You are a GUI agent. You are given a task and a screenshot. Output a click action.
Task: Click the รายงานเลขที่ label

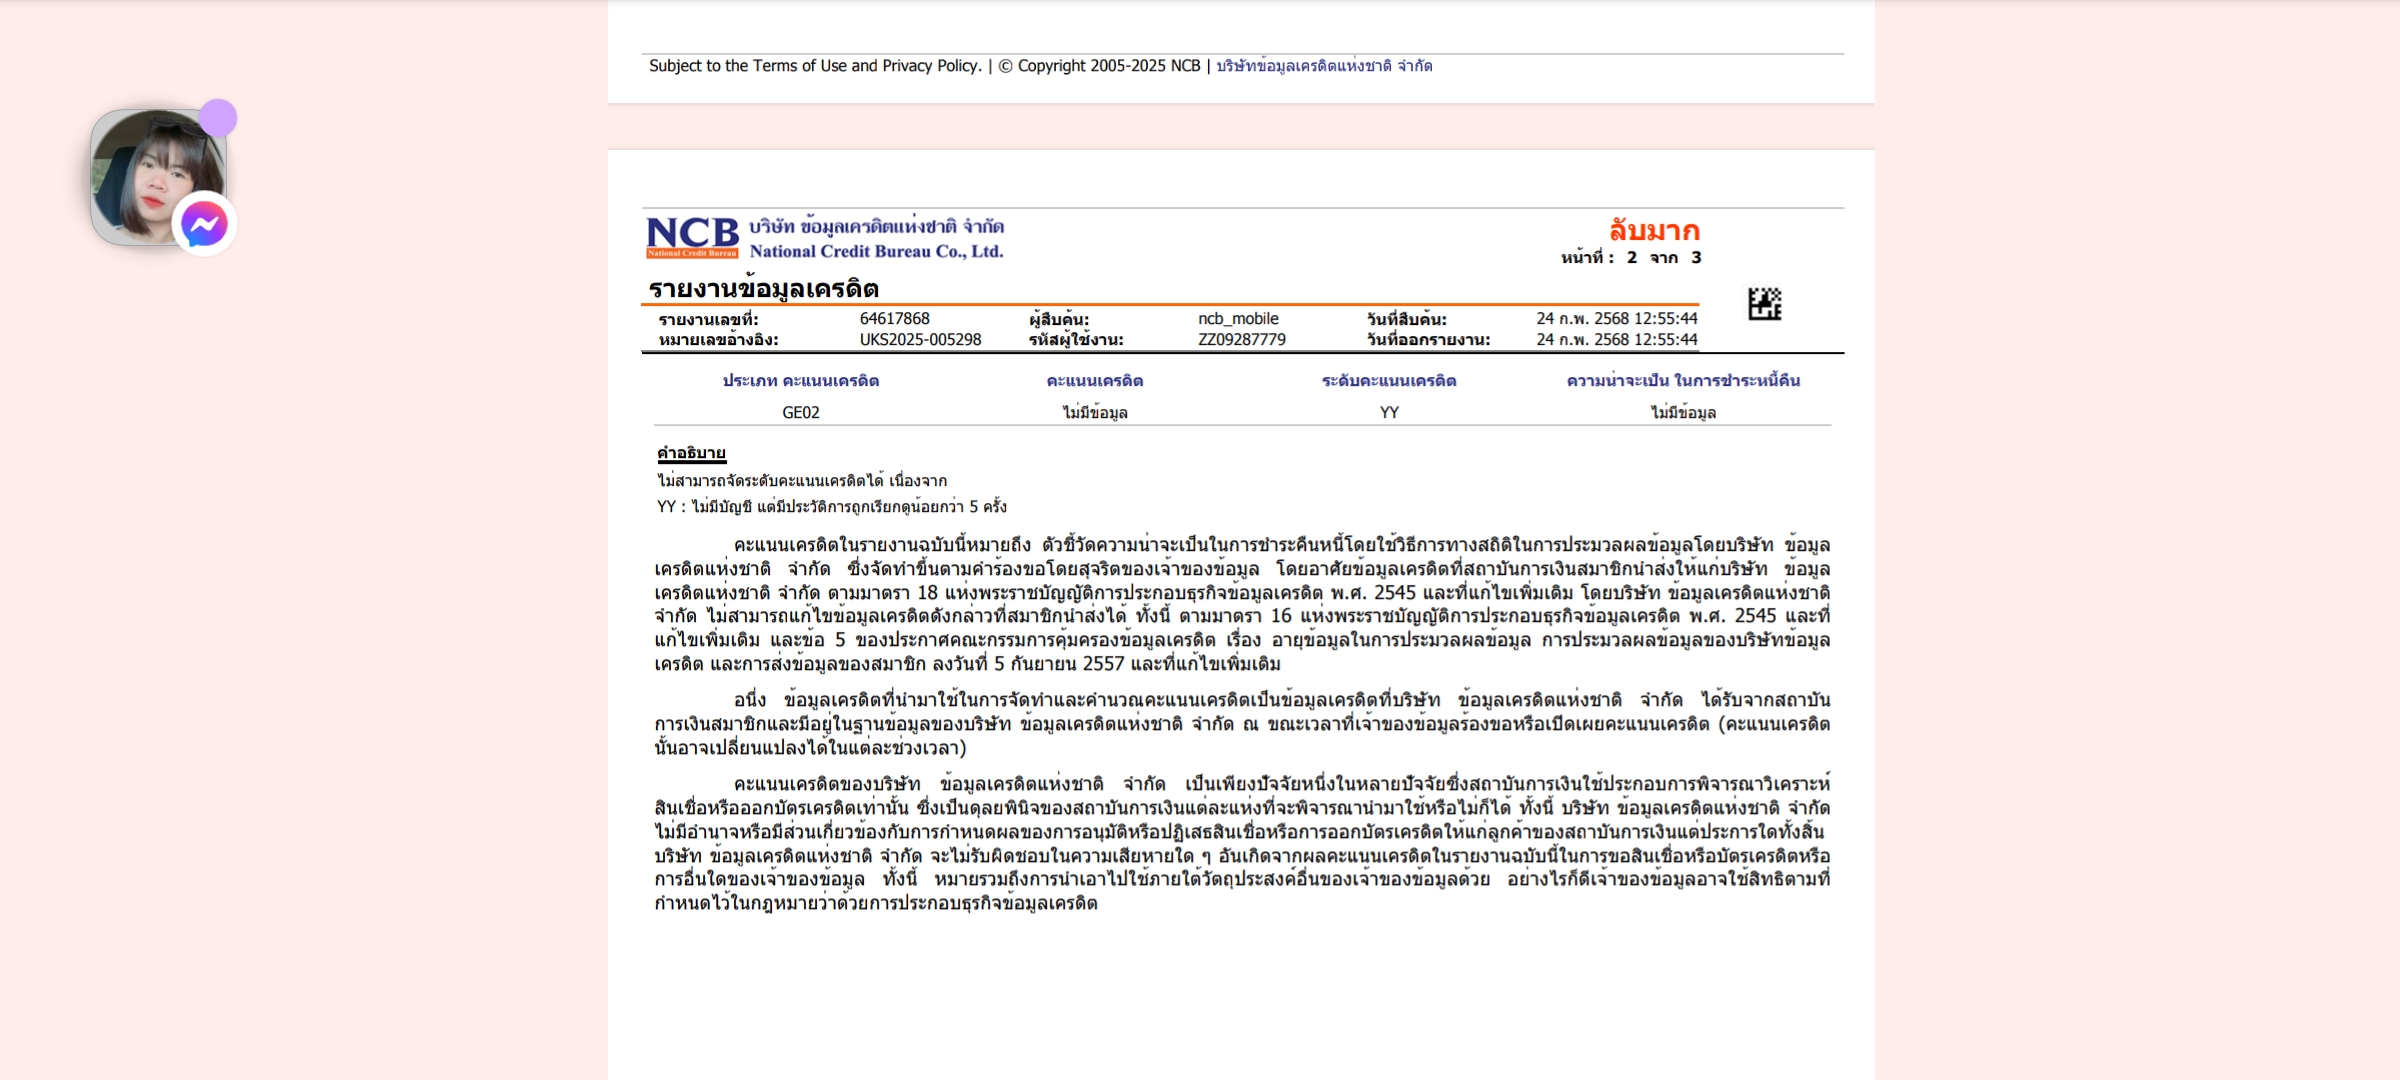(708, 320)
